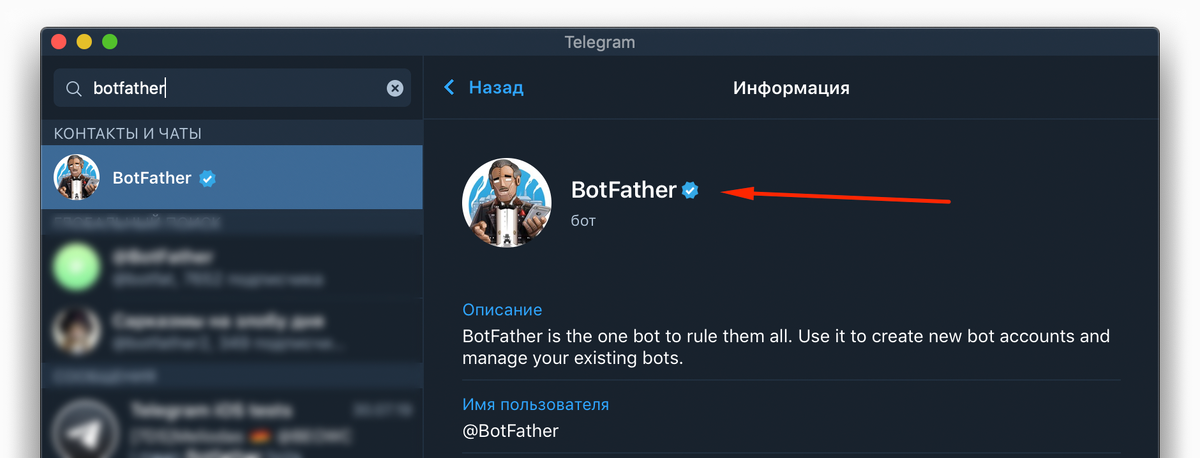Click the green macOS zoom window button
Viewport: 1200px width, 458px height.
click(110, 42)
